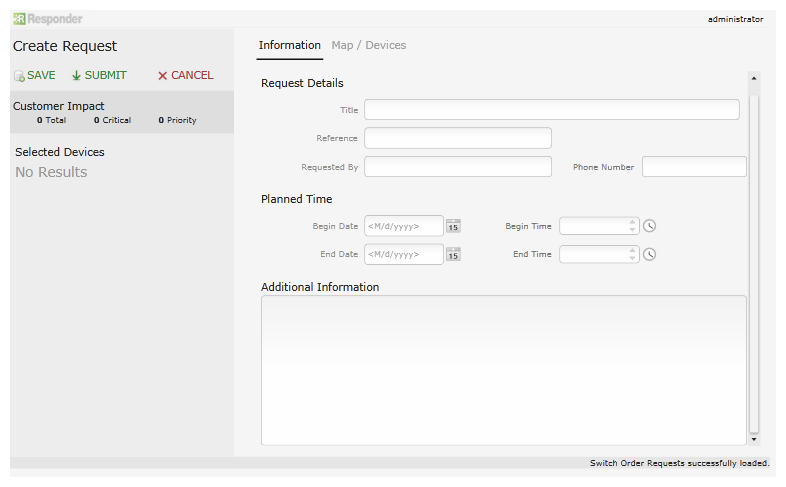Viewport: 786px width, 487px height.
Task: Open the End Date calendar picker icon
Action: click(453, 255)
